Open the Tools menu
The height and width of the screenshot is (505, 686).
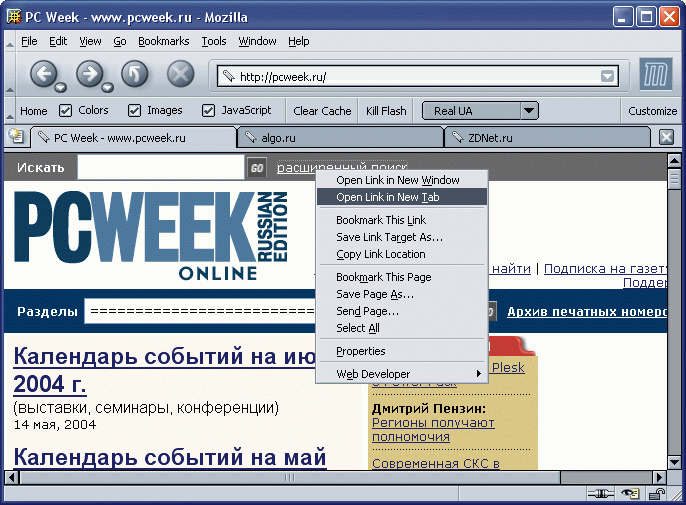pos(214,41)
